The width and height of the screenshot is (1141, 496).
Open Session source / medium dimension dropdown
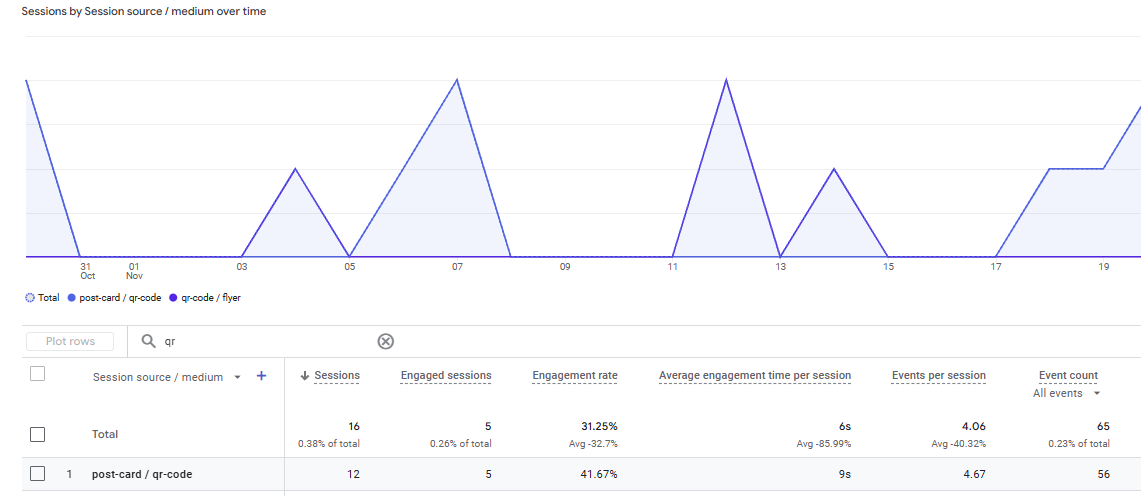pyautogui.click(x=237, y=377)
